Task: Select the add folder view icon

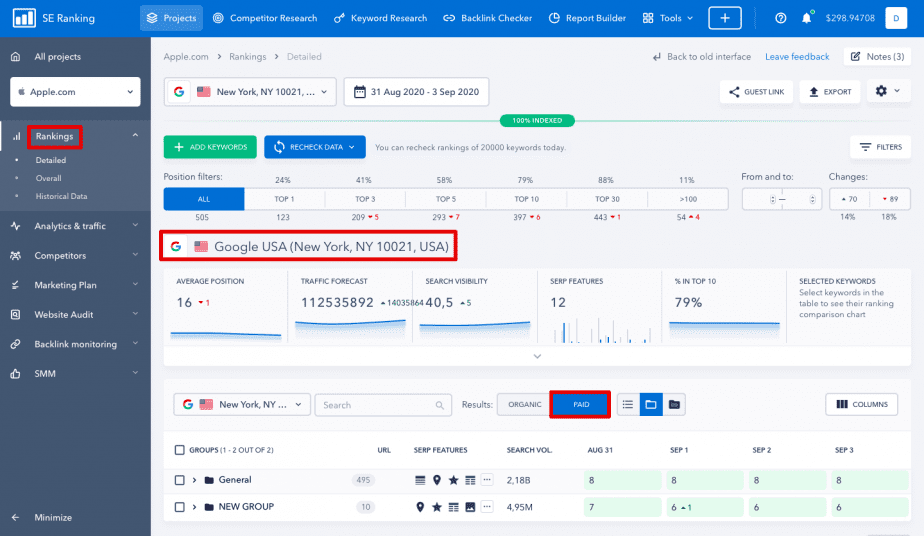Action: (x=674, y=405)
